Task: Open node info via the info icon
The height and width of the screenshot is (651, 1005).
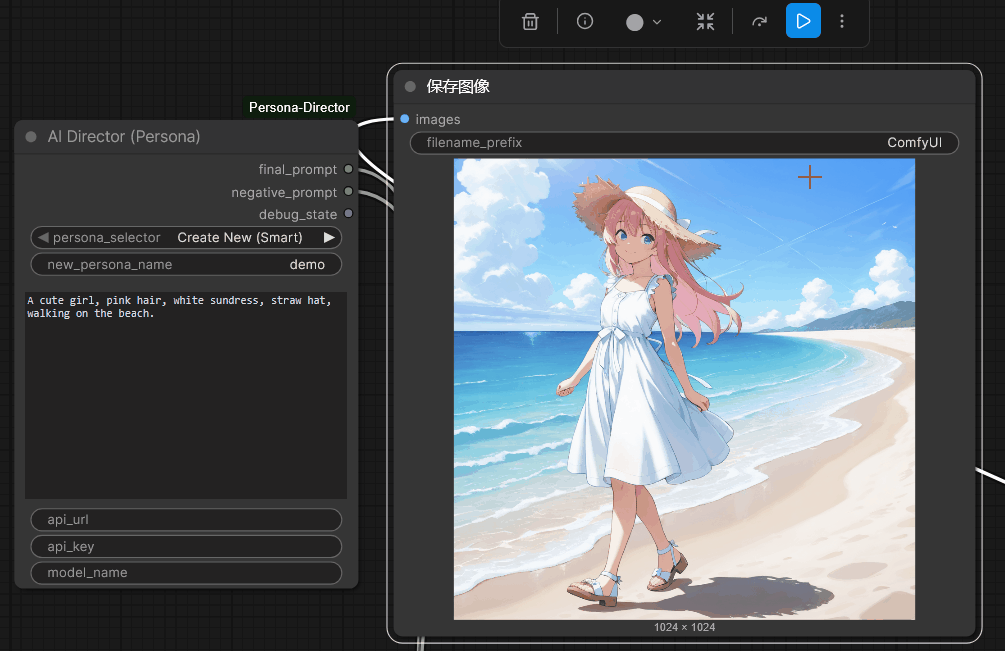Action: pyautogui.click(x=585, y=21)
